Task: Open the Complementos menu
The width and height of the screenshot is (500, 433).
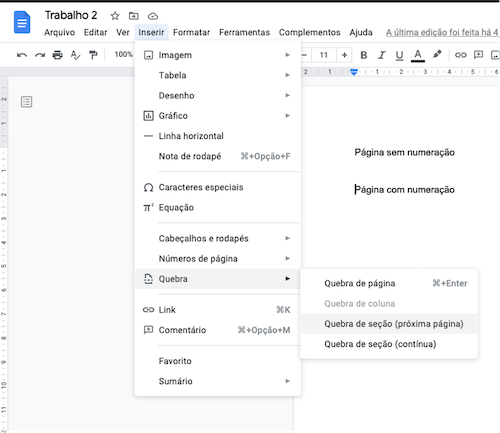Action: [310, 32]
